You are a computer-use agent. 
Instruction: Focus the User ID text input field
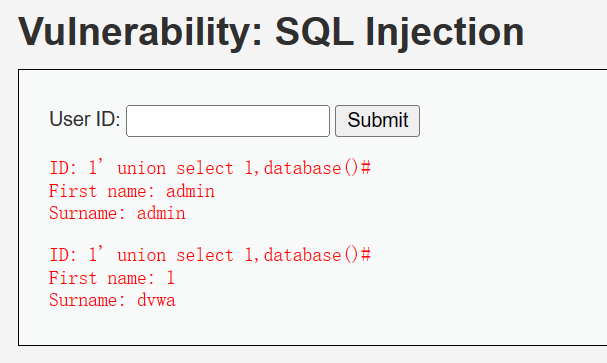[x=228, y=121]
